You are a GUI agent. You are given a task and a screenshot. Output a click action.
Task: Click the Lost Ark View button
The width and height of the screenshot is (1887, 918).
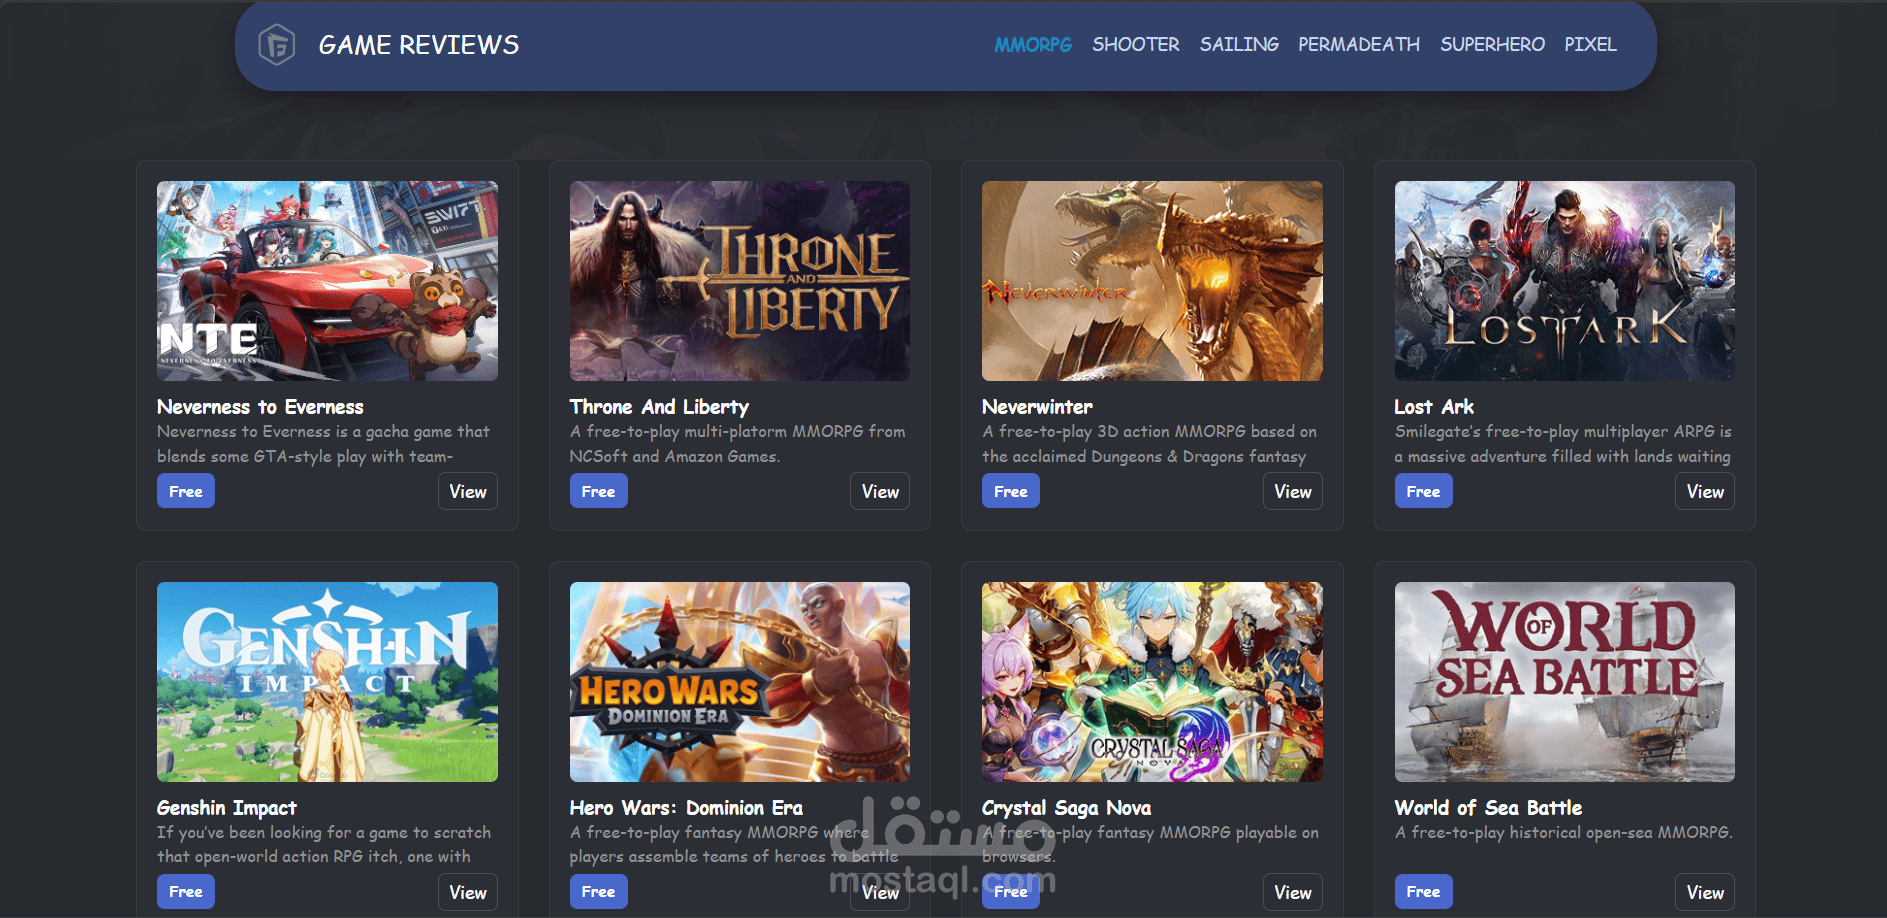pyautogui.click(x=1705, y=491)
